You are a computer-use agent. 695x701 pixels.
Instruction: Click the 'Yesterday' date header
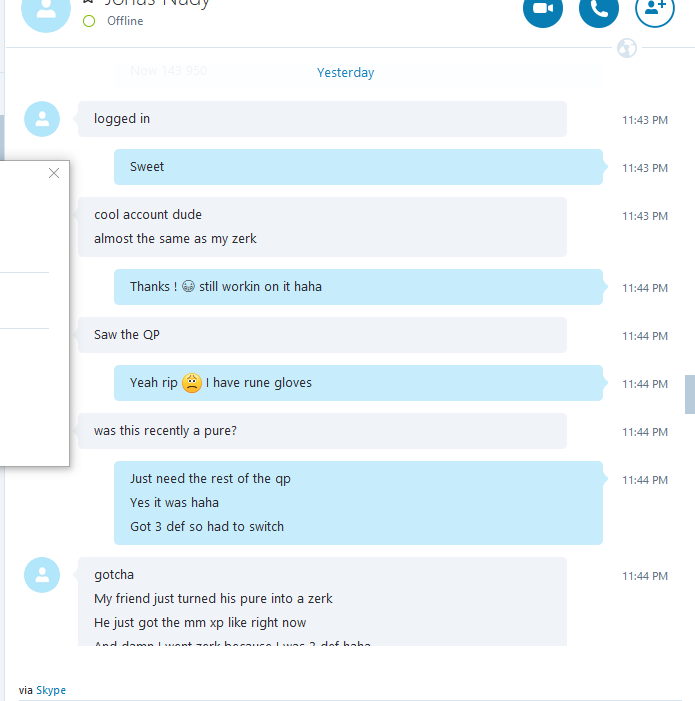coord(345,72)
